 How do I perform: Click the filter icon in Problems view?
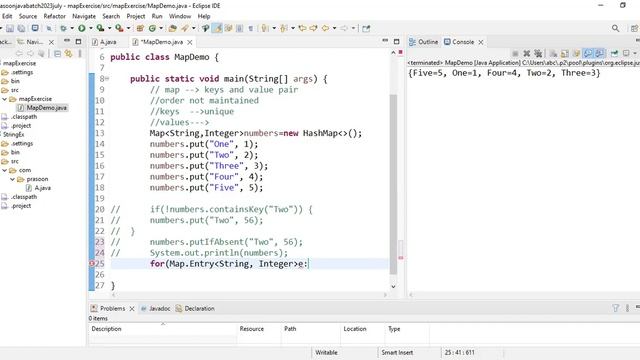616,308
